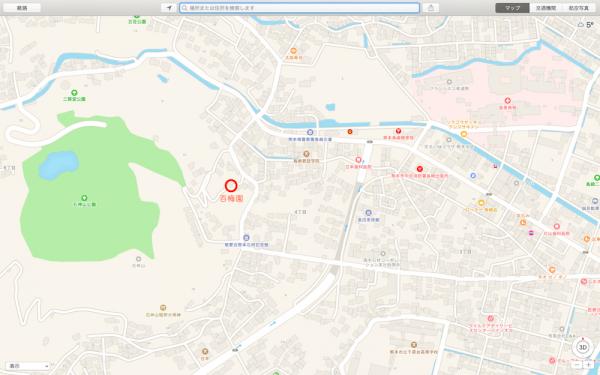Switch to the 航空写真 satellite tab
Image resolution: width=600 pixels, height=375 pixels.
click(579, 8)
